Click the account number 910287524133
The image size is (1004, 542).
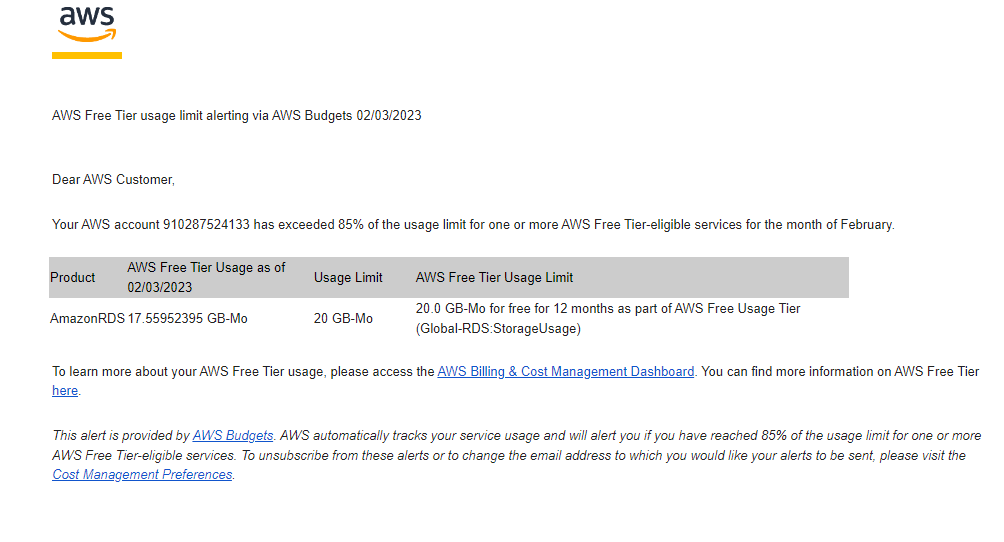[206, 225]
